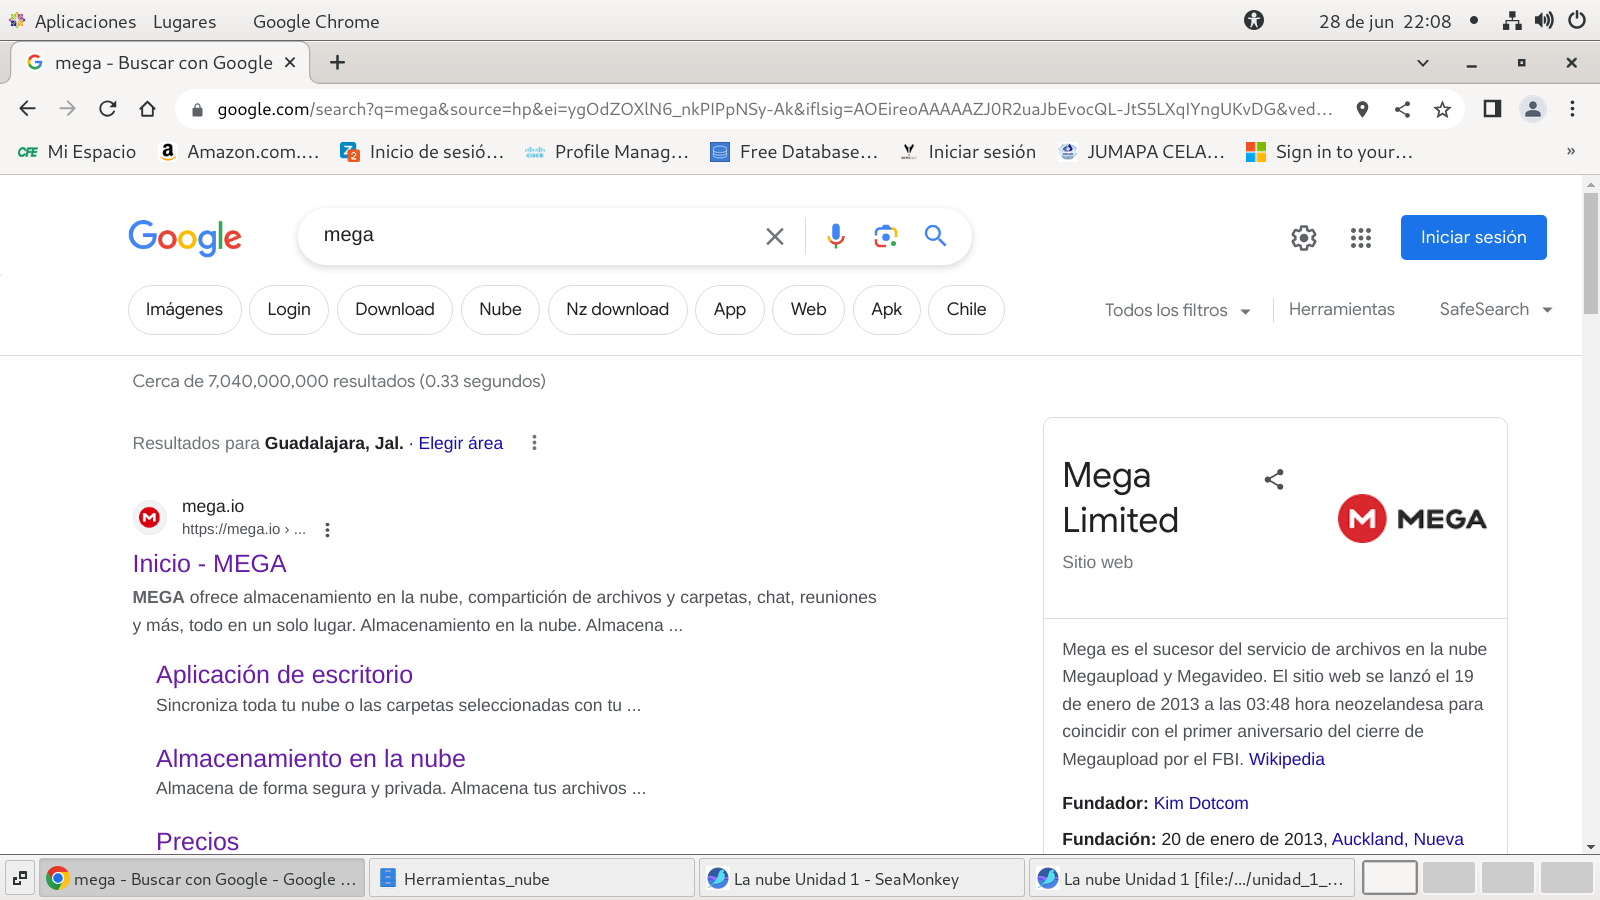
Task: Open the Inicio - MEGA result link
Action: pos(209,564)
